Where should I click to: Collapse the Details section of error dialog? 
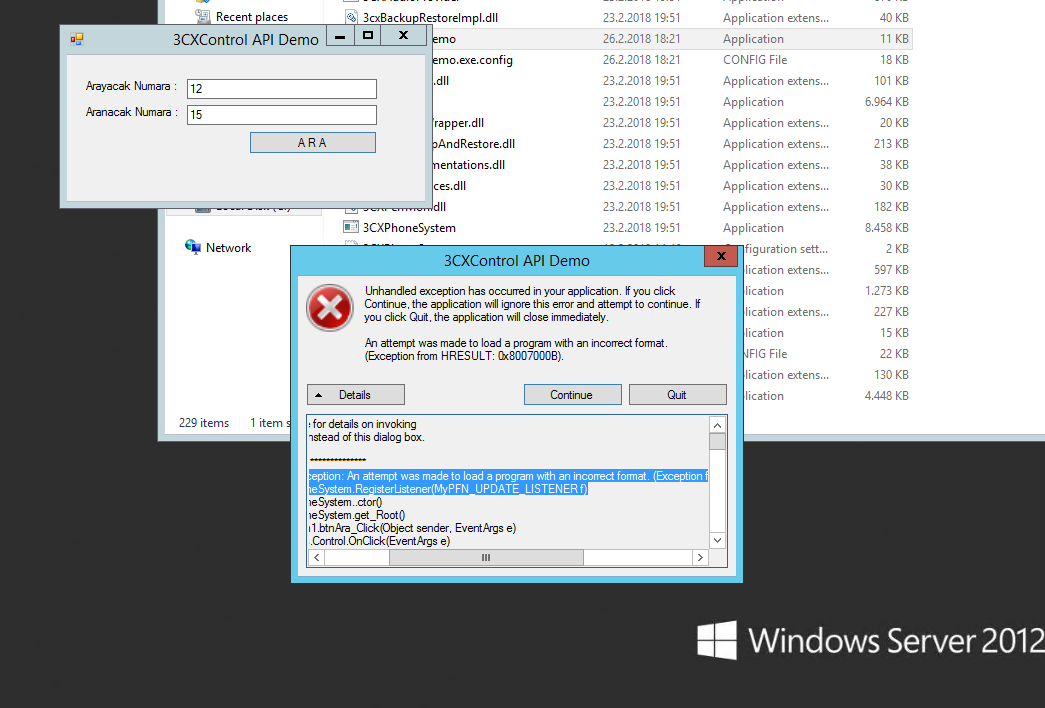(x=355, y=395)
